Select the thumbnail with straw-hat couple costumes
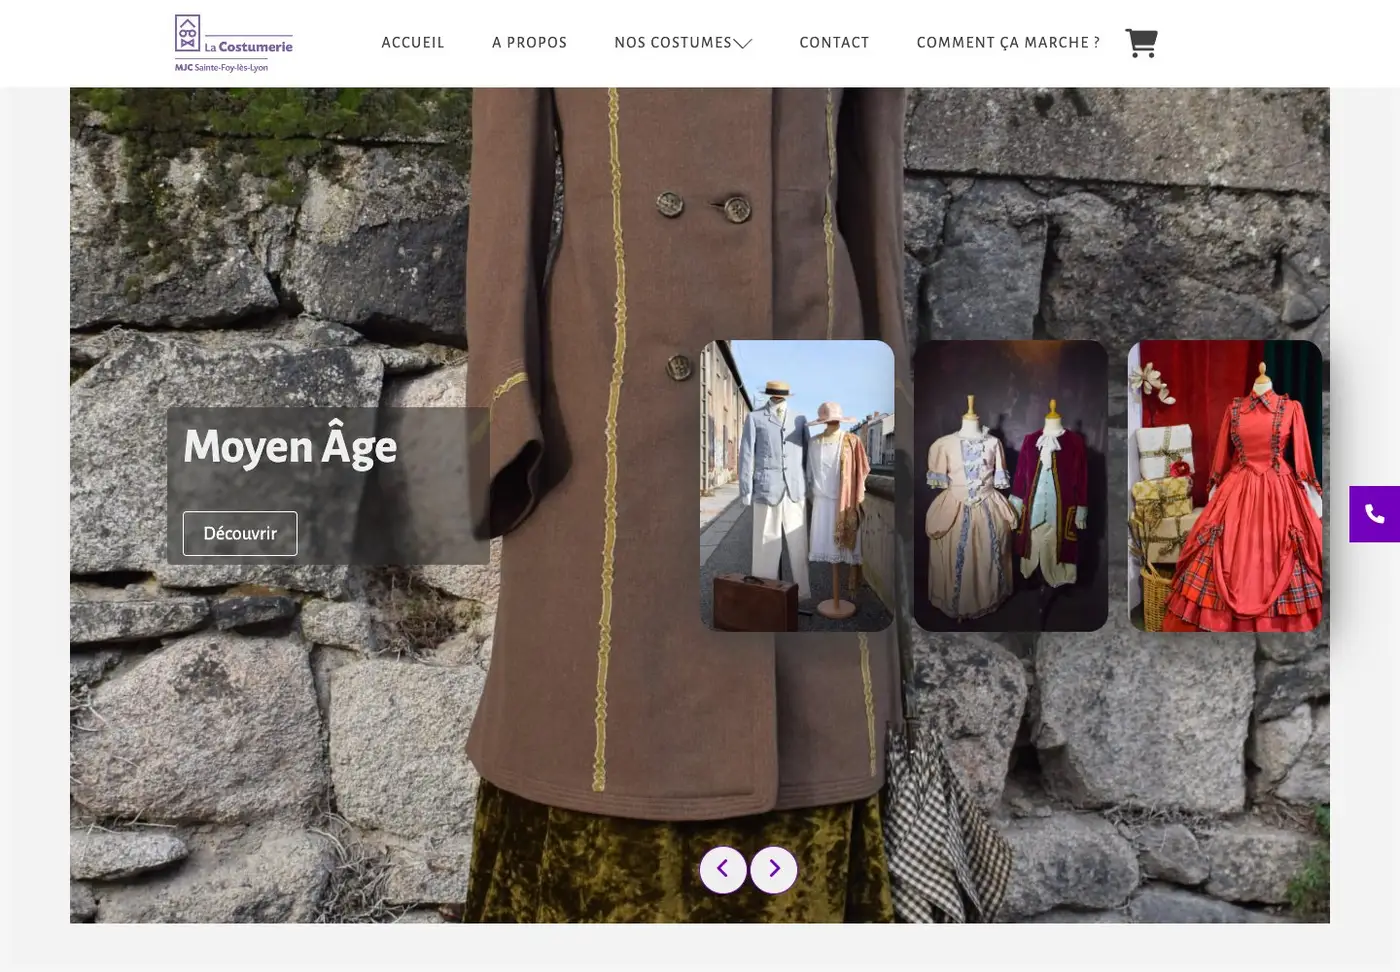Screen dimensions: 1400x972 (797, 486)
